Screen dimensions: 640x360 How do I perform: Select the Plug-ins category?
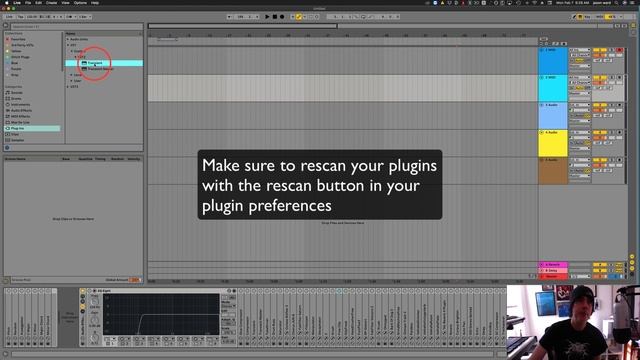[32, 128]
